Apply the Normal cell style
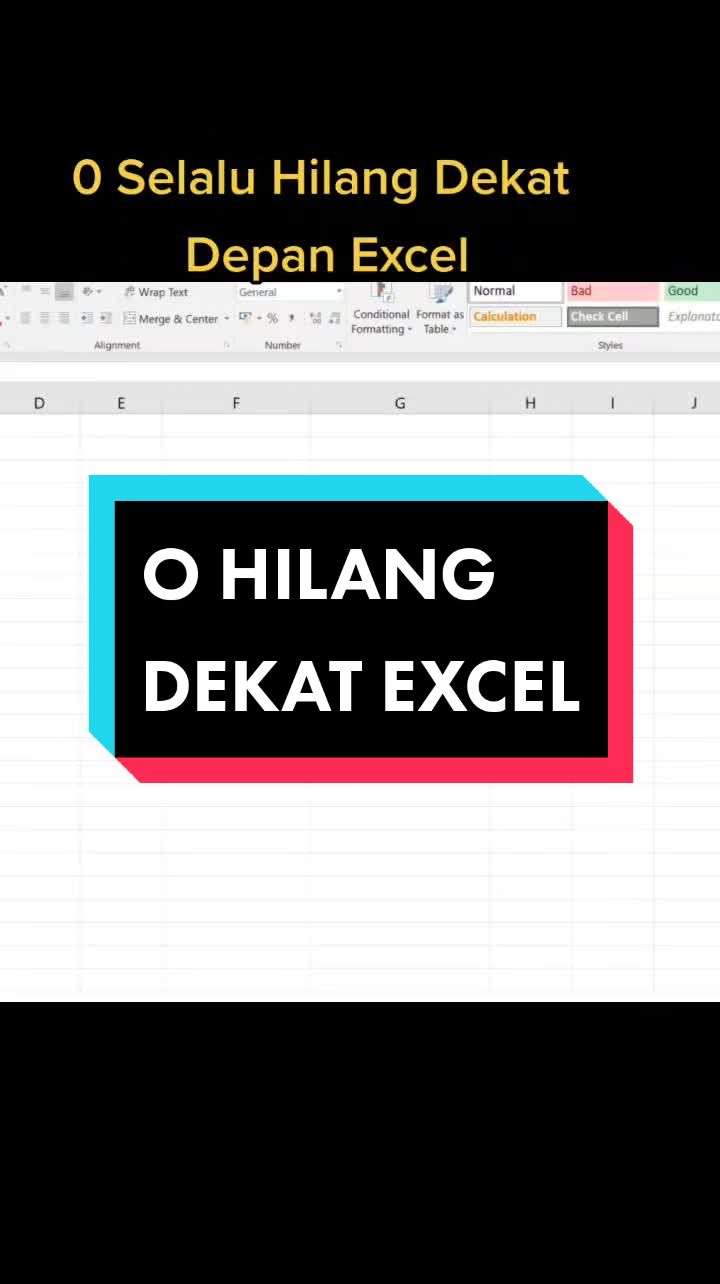 [515, 291]
